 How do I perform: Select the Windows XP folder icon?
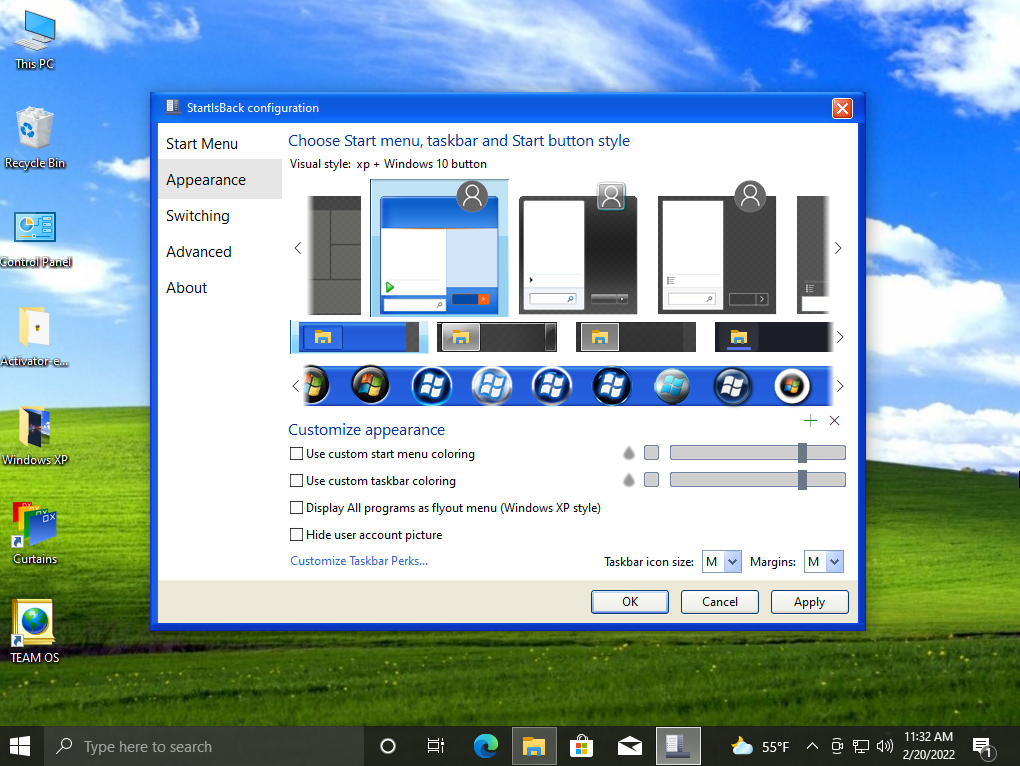click(x=35, y=436)
